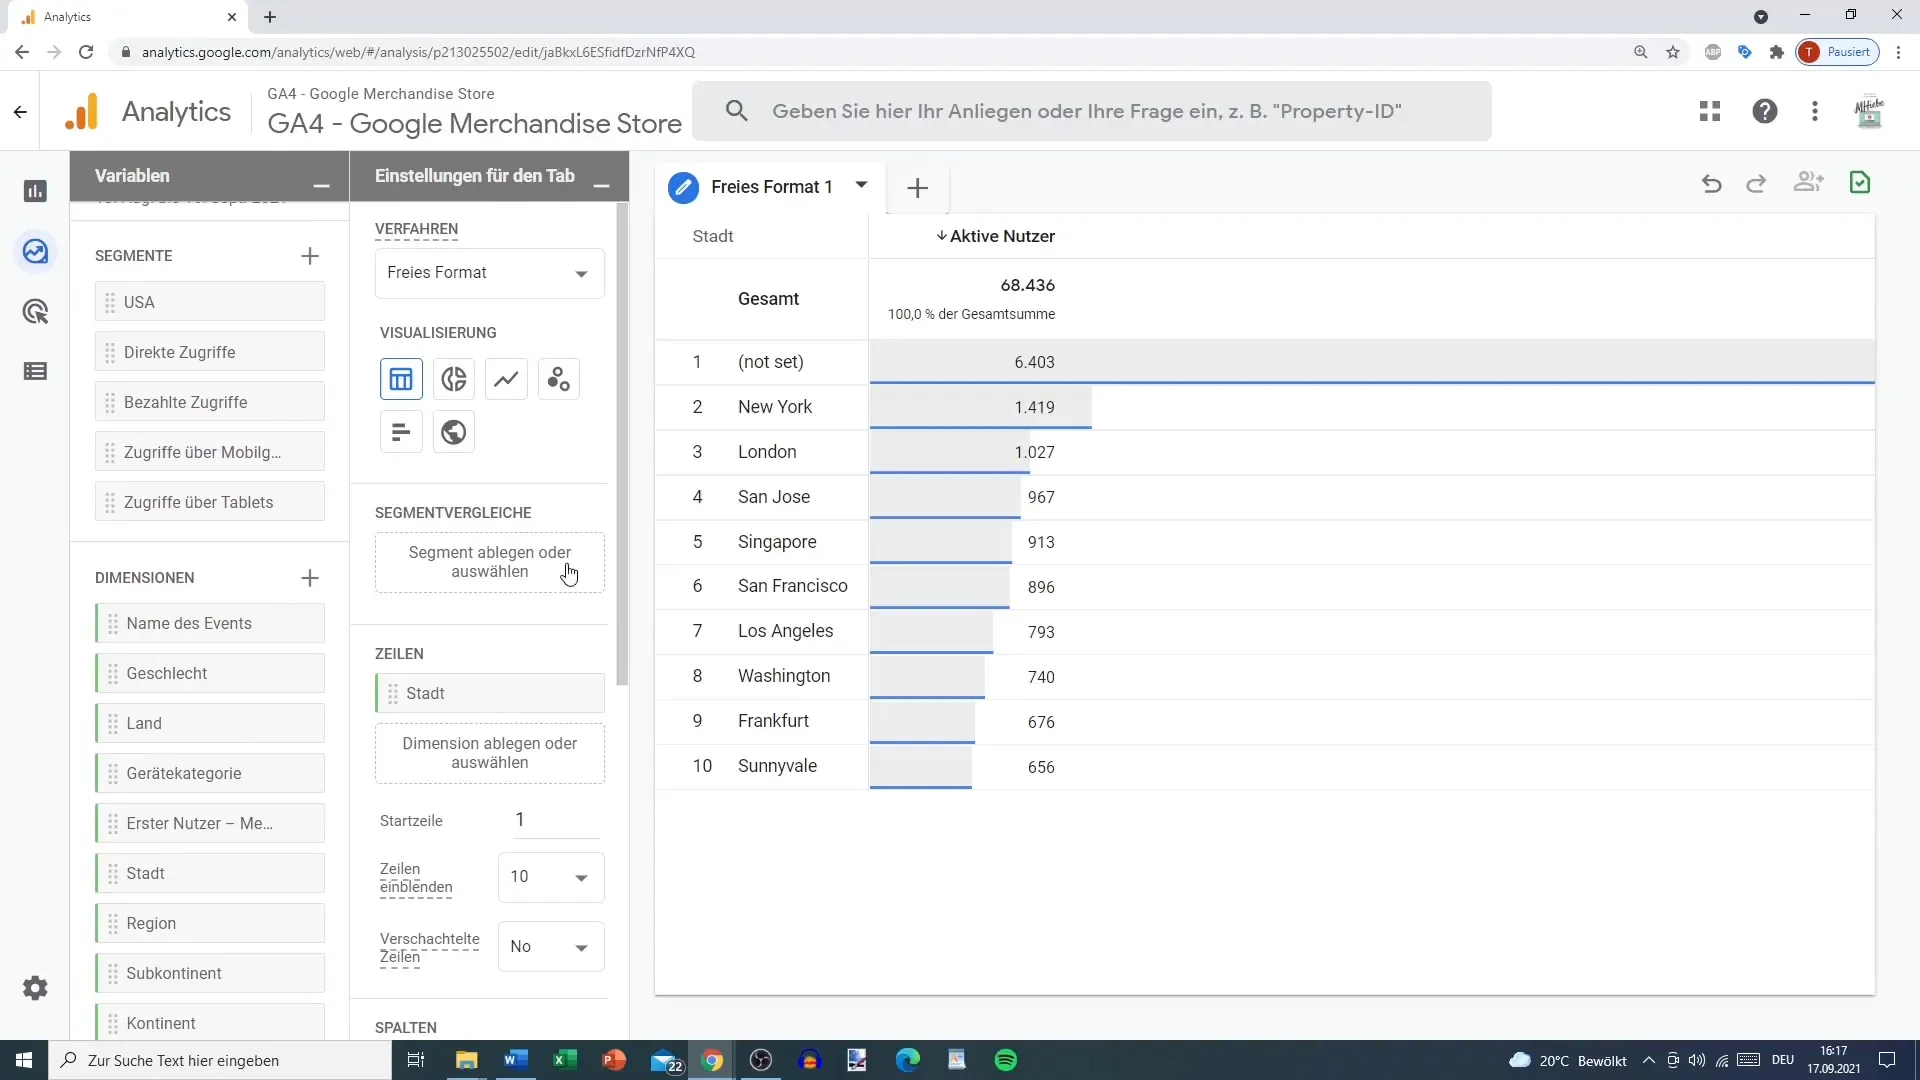This screenshot has height=1080, width=1920.
Task: Select the USA segment
Action: 210,302
